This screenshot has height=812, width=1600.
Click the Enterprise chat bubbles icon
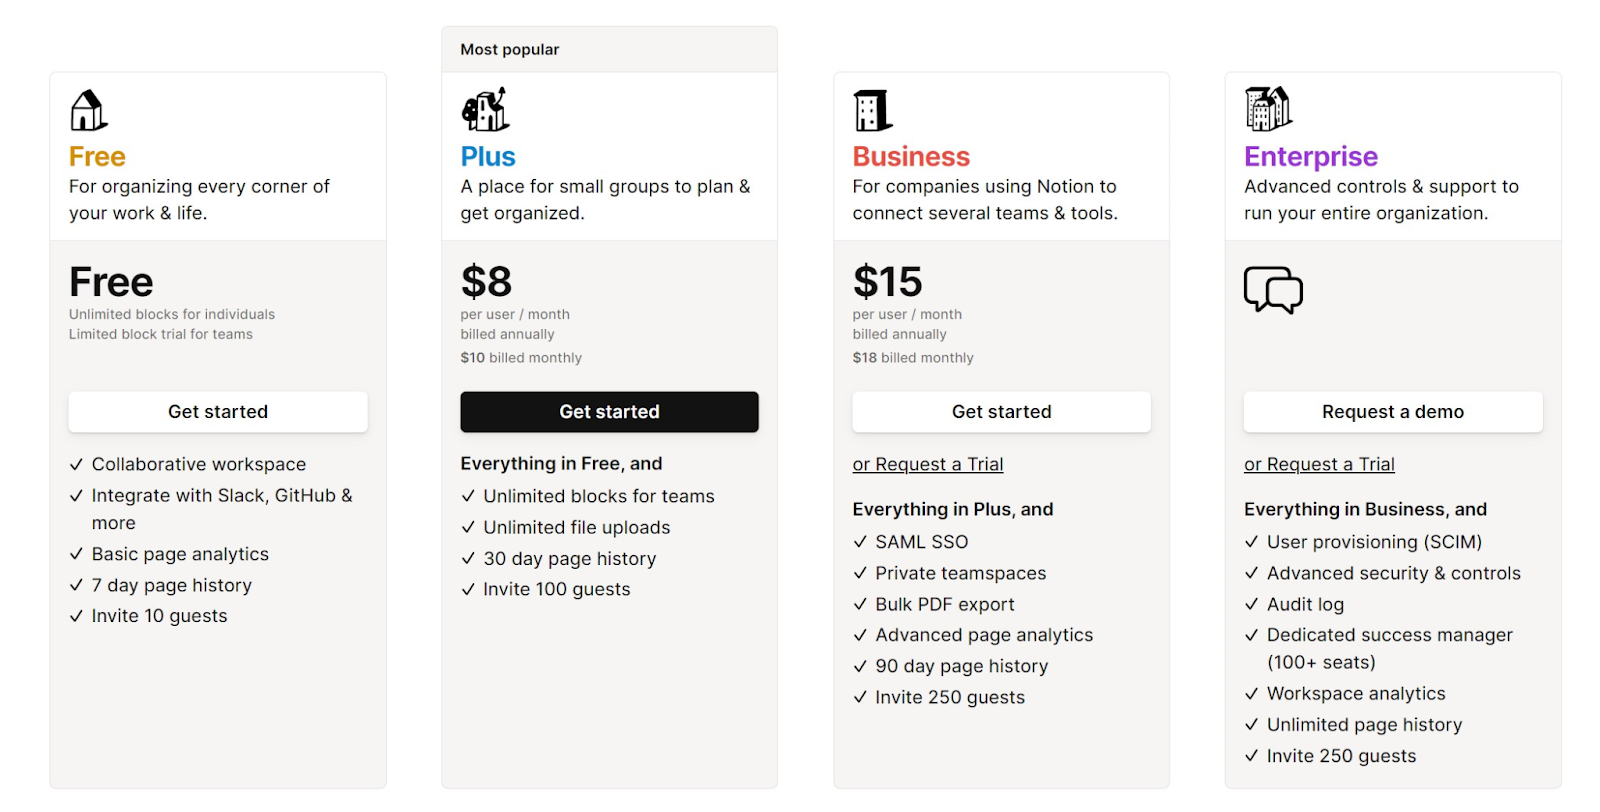1273,290
